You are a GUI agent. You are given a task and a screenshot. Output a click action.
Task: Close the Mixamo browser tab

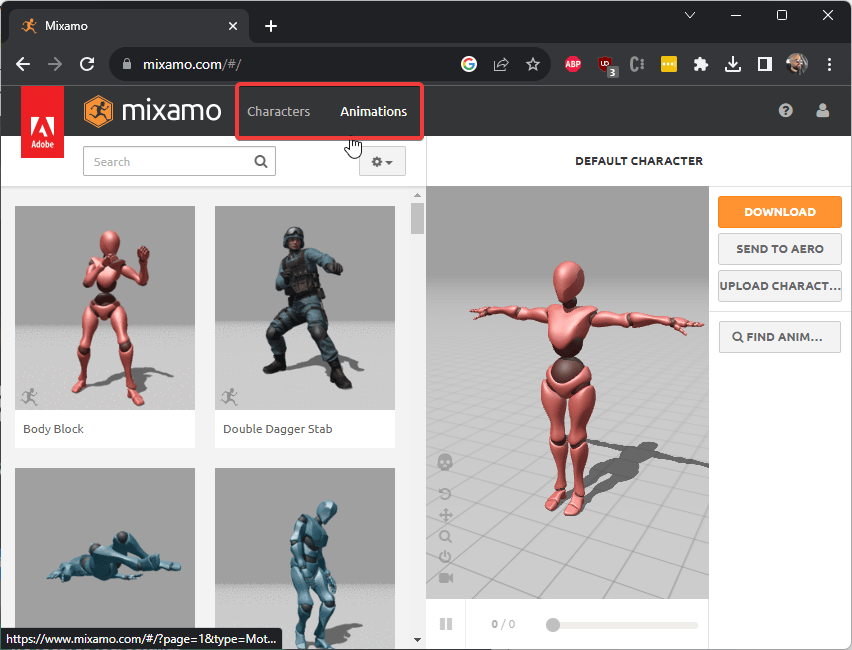pyautogui.click(x=233, y=26)
